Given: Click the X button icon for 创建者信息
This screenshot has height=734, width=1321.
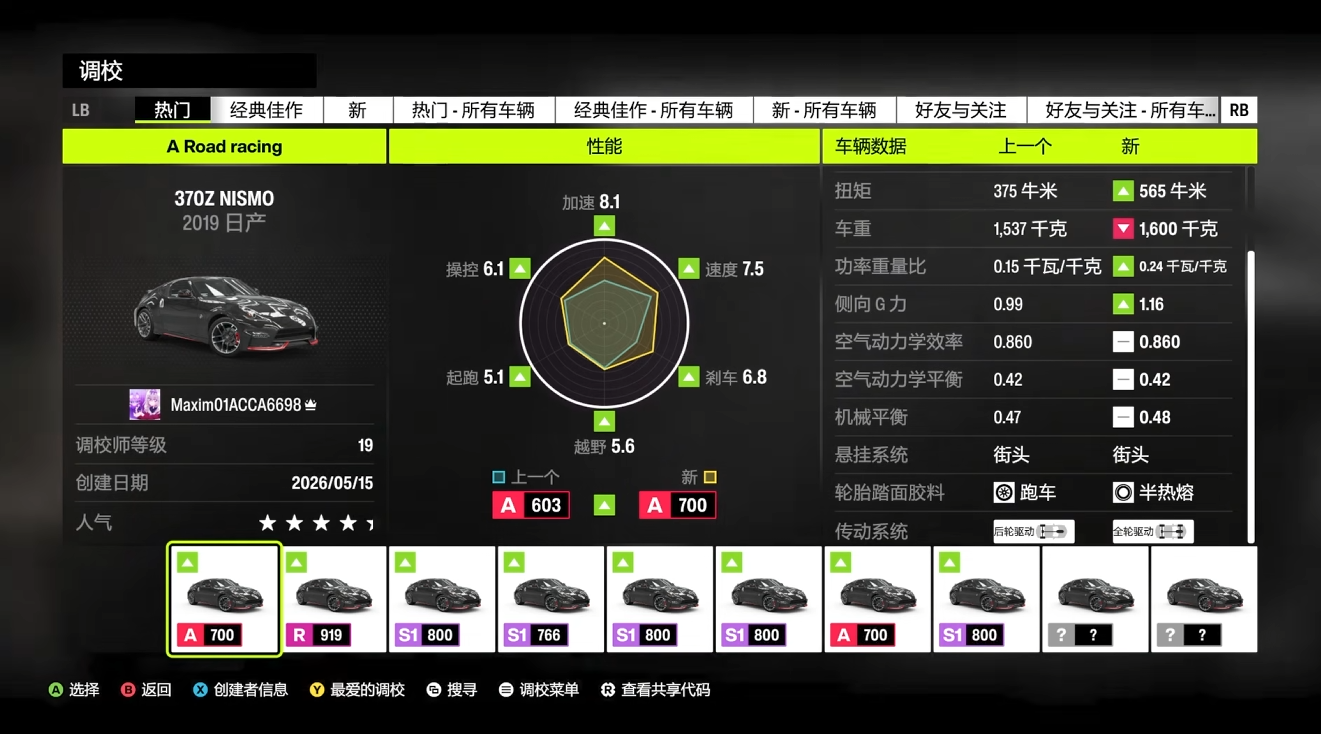Looking at the screenshot, I should (200, 690).
